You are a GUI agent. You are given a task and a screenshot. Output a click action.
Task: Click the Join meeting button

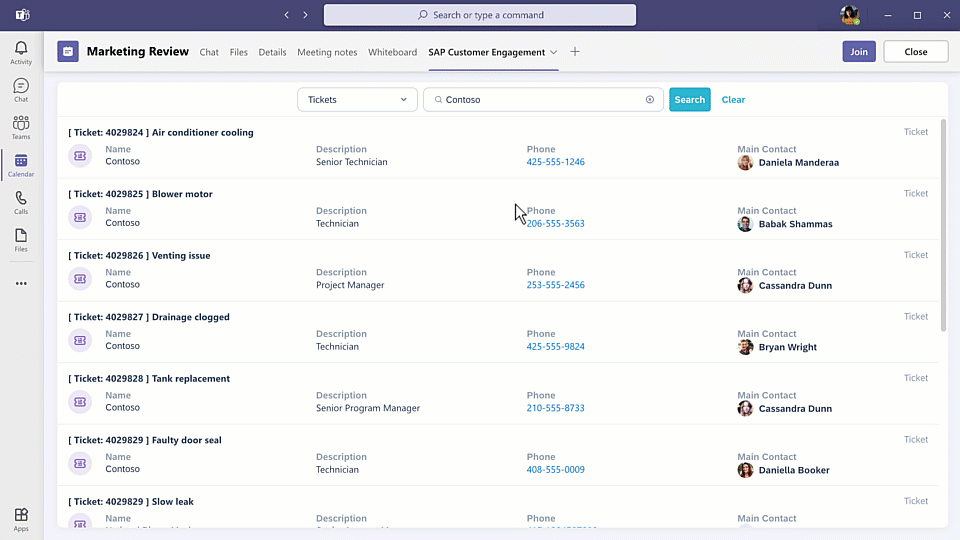(858, 52)
